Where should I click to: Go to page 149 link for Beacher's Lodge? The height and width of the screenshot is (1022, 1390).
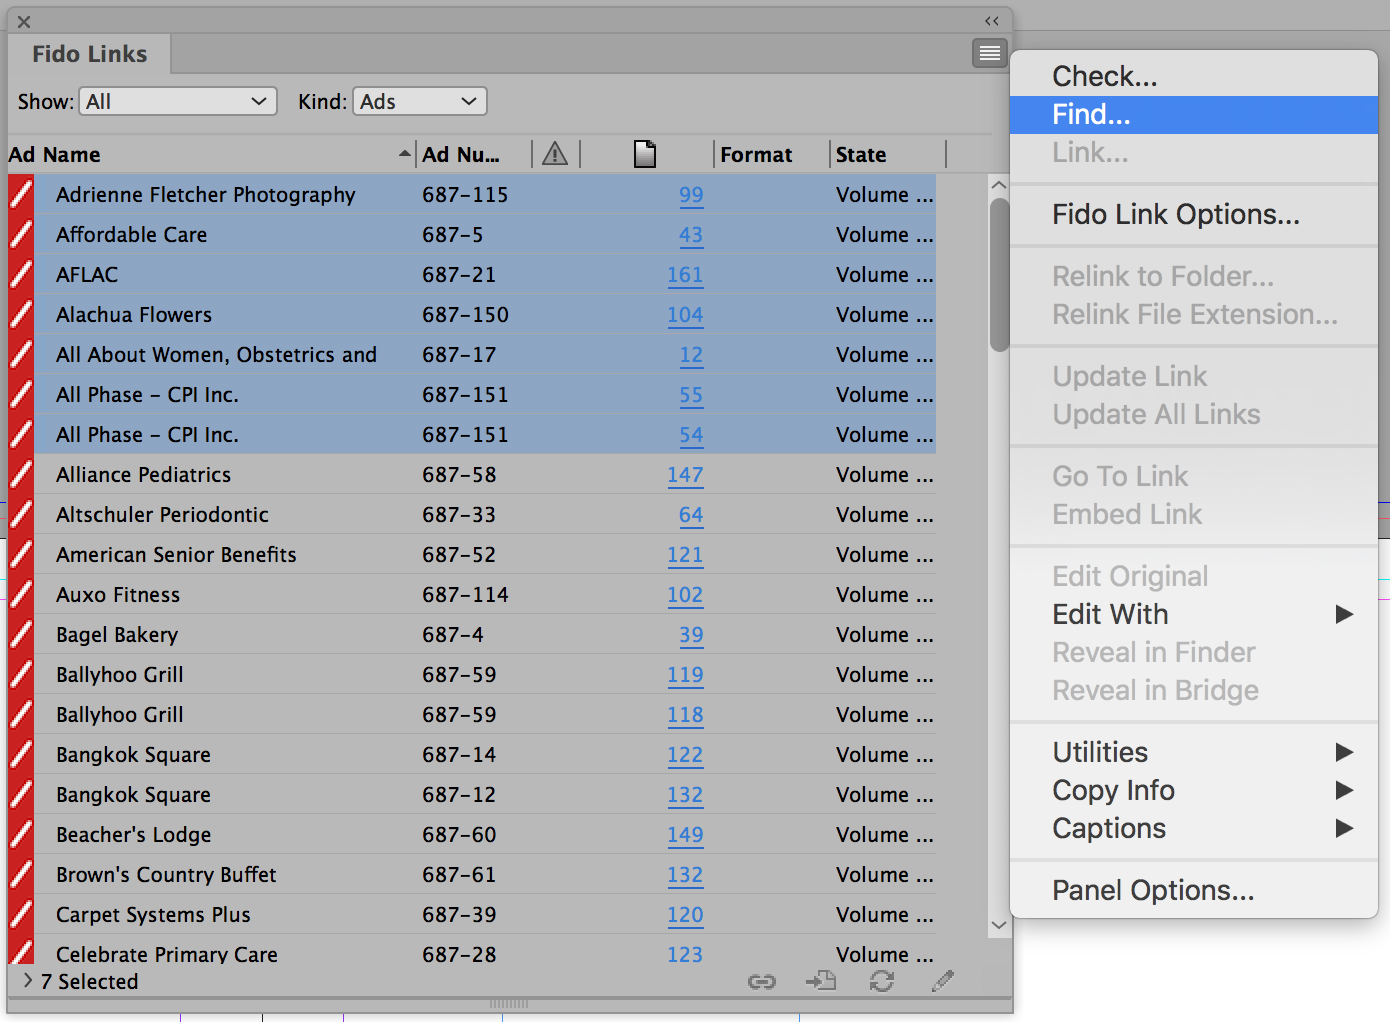pos(685,835)
